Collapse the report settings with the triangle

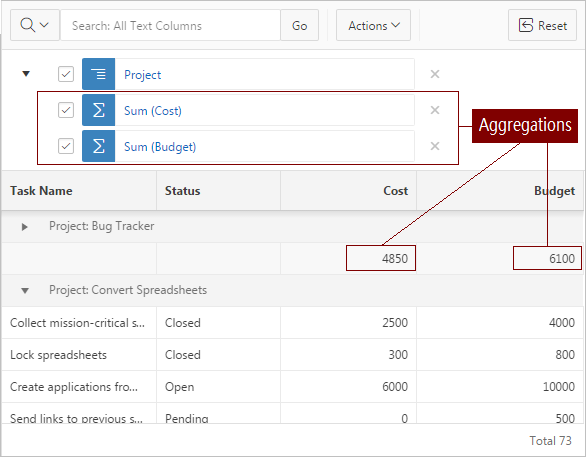26,74
